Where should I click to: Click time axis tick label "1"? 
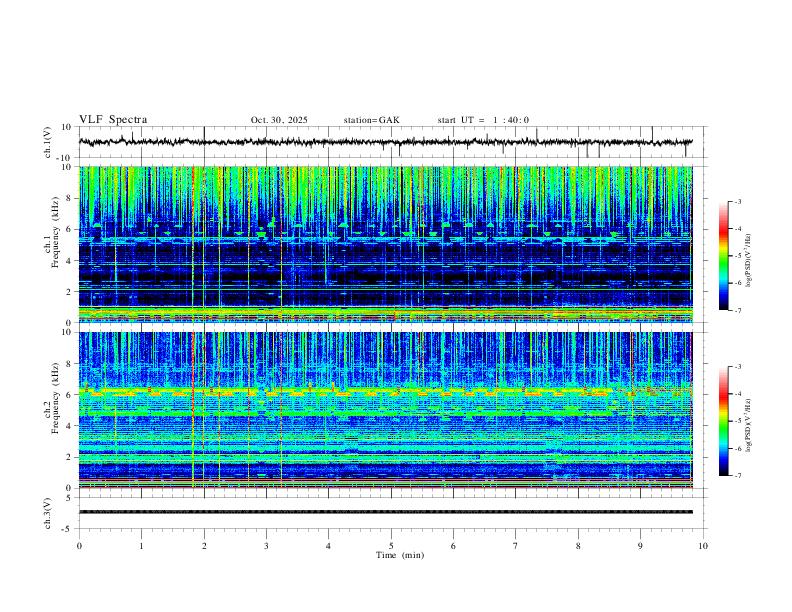[x=141, y=546]
